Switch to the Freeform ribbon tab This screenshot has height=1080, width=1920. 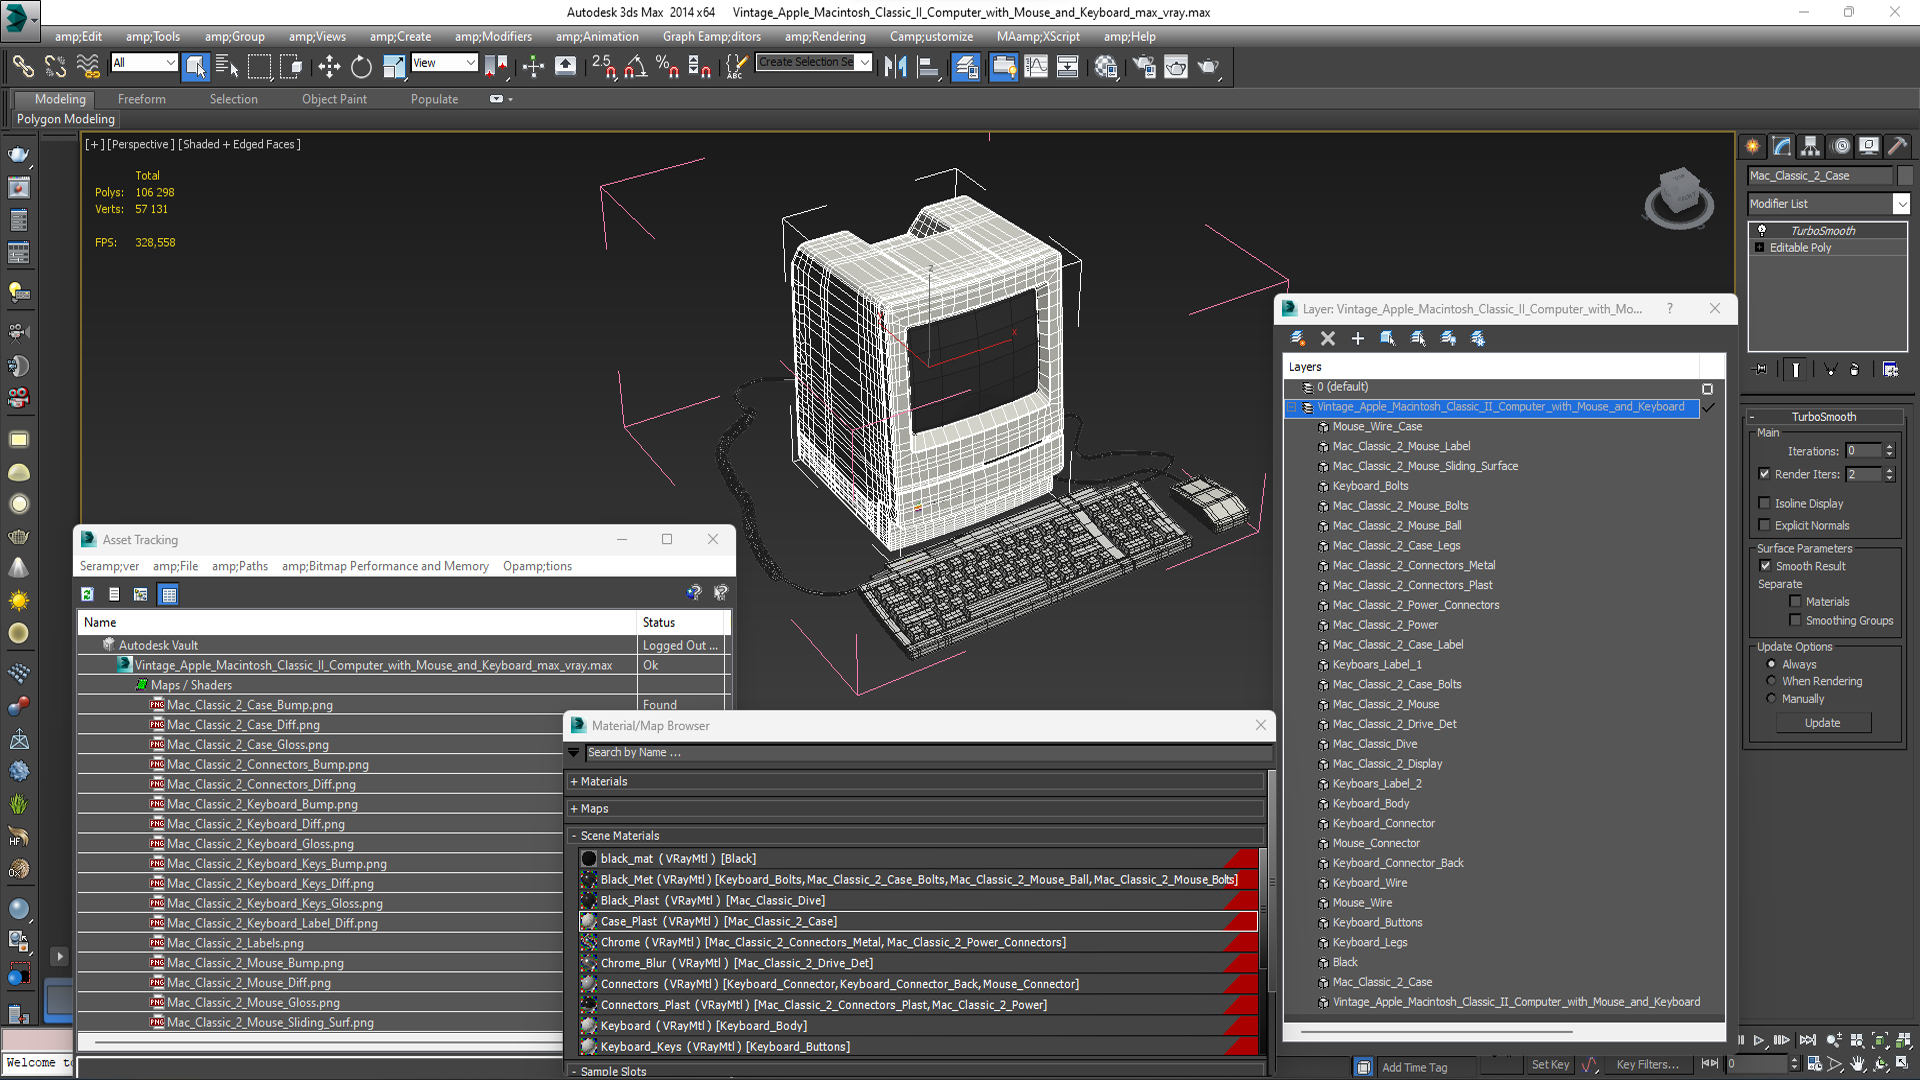141,99
